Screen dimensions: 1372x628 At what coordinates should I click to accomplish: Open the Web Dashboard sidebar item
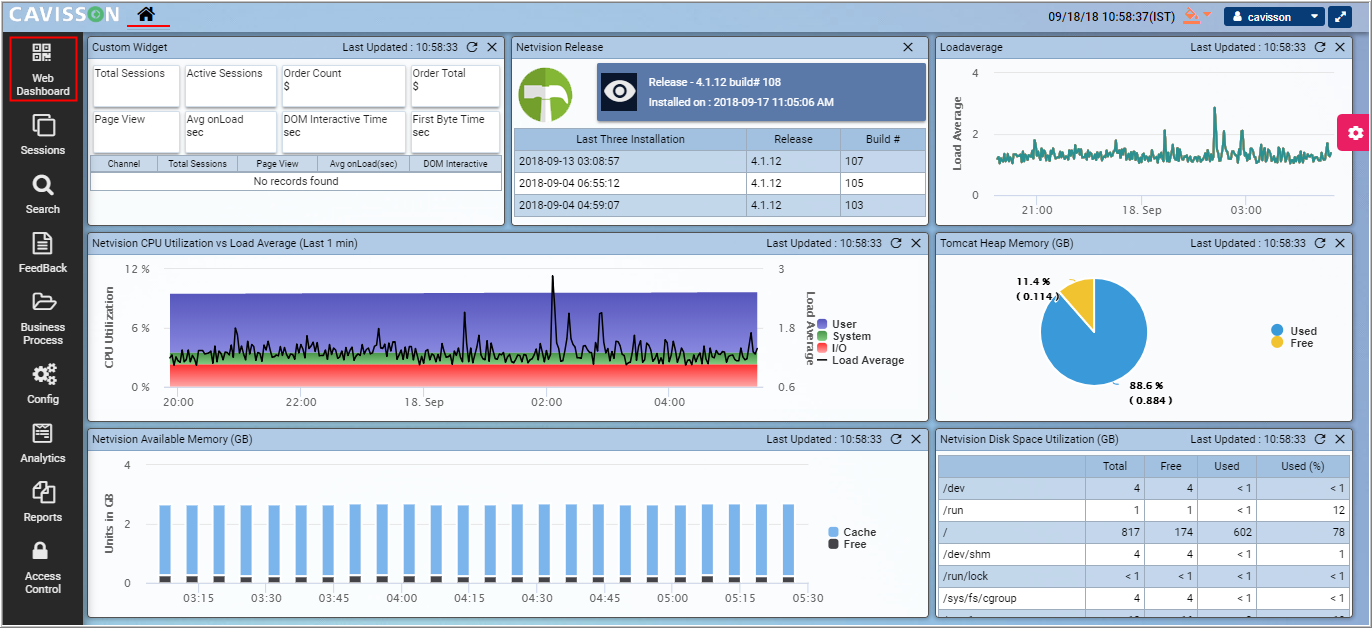click(x=43, y=69)
